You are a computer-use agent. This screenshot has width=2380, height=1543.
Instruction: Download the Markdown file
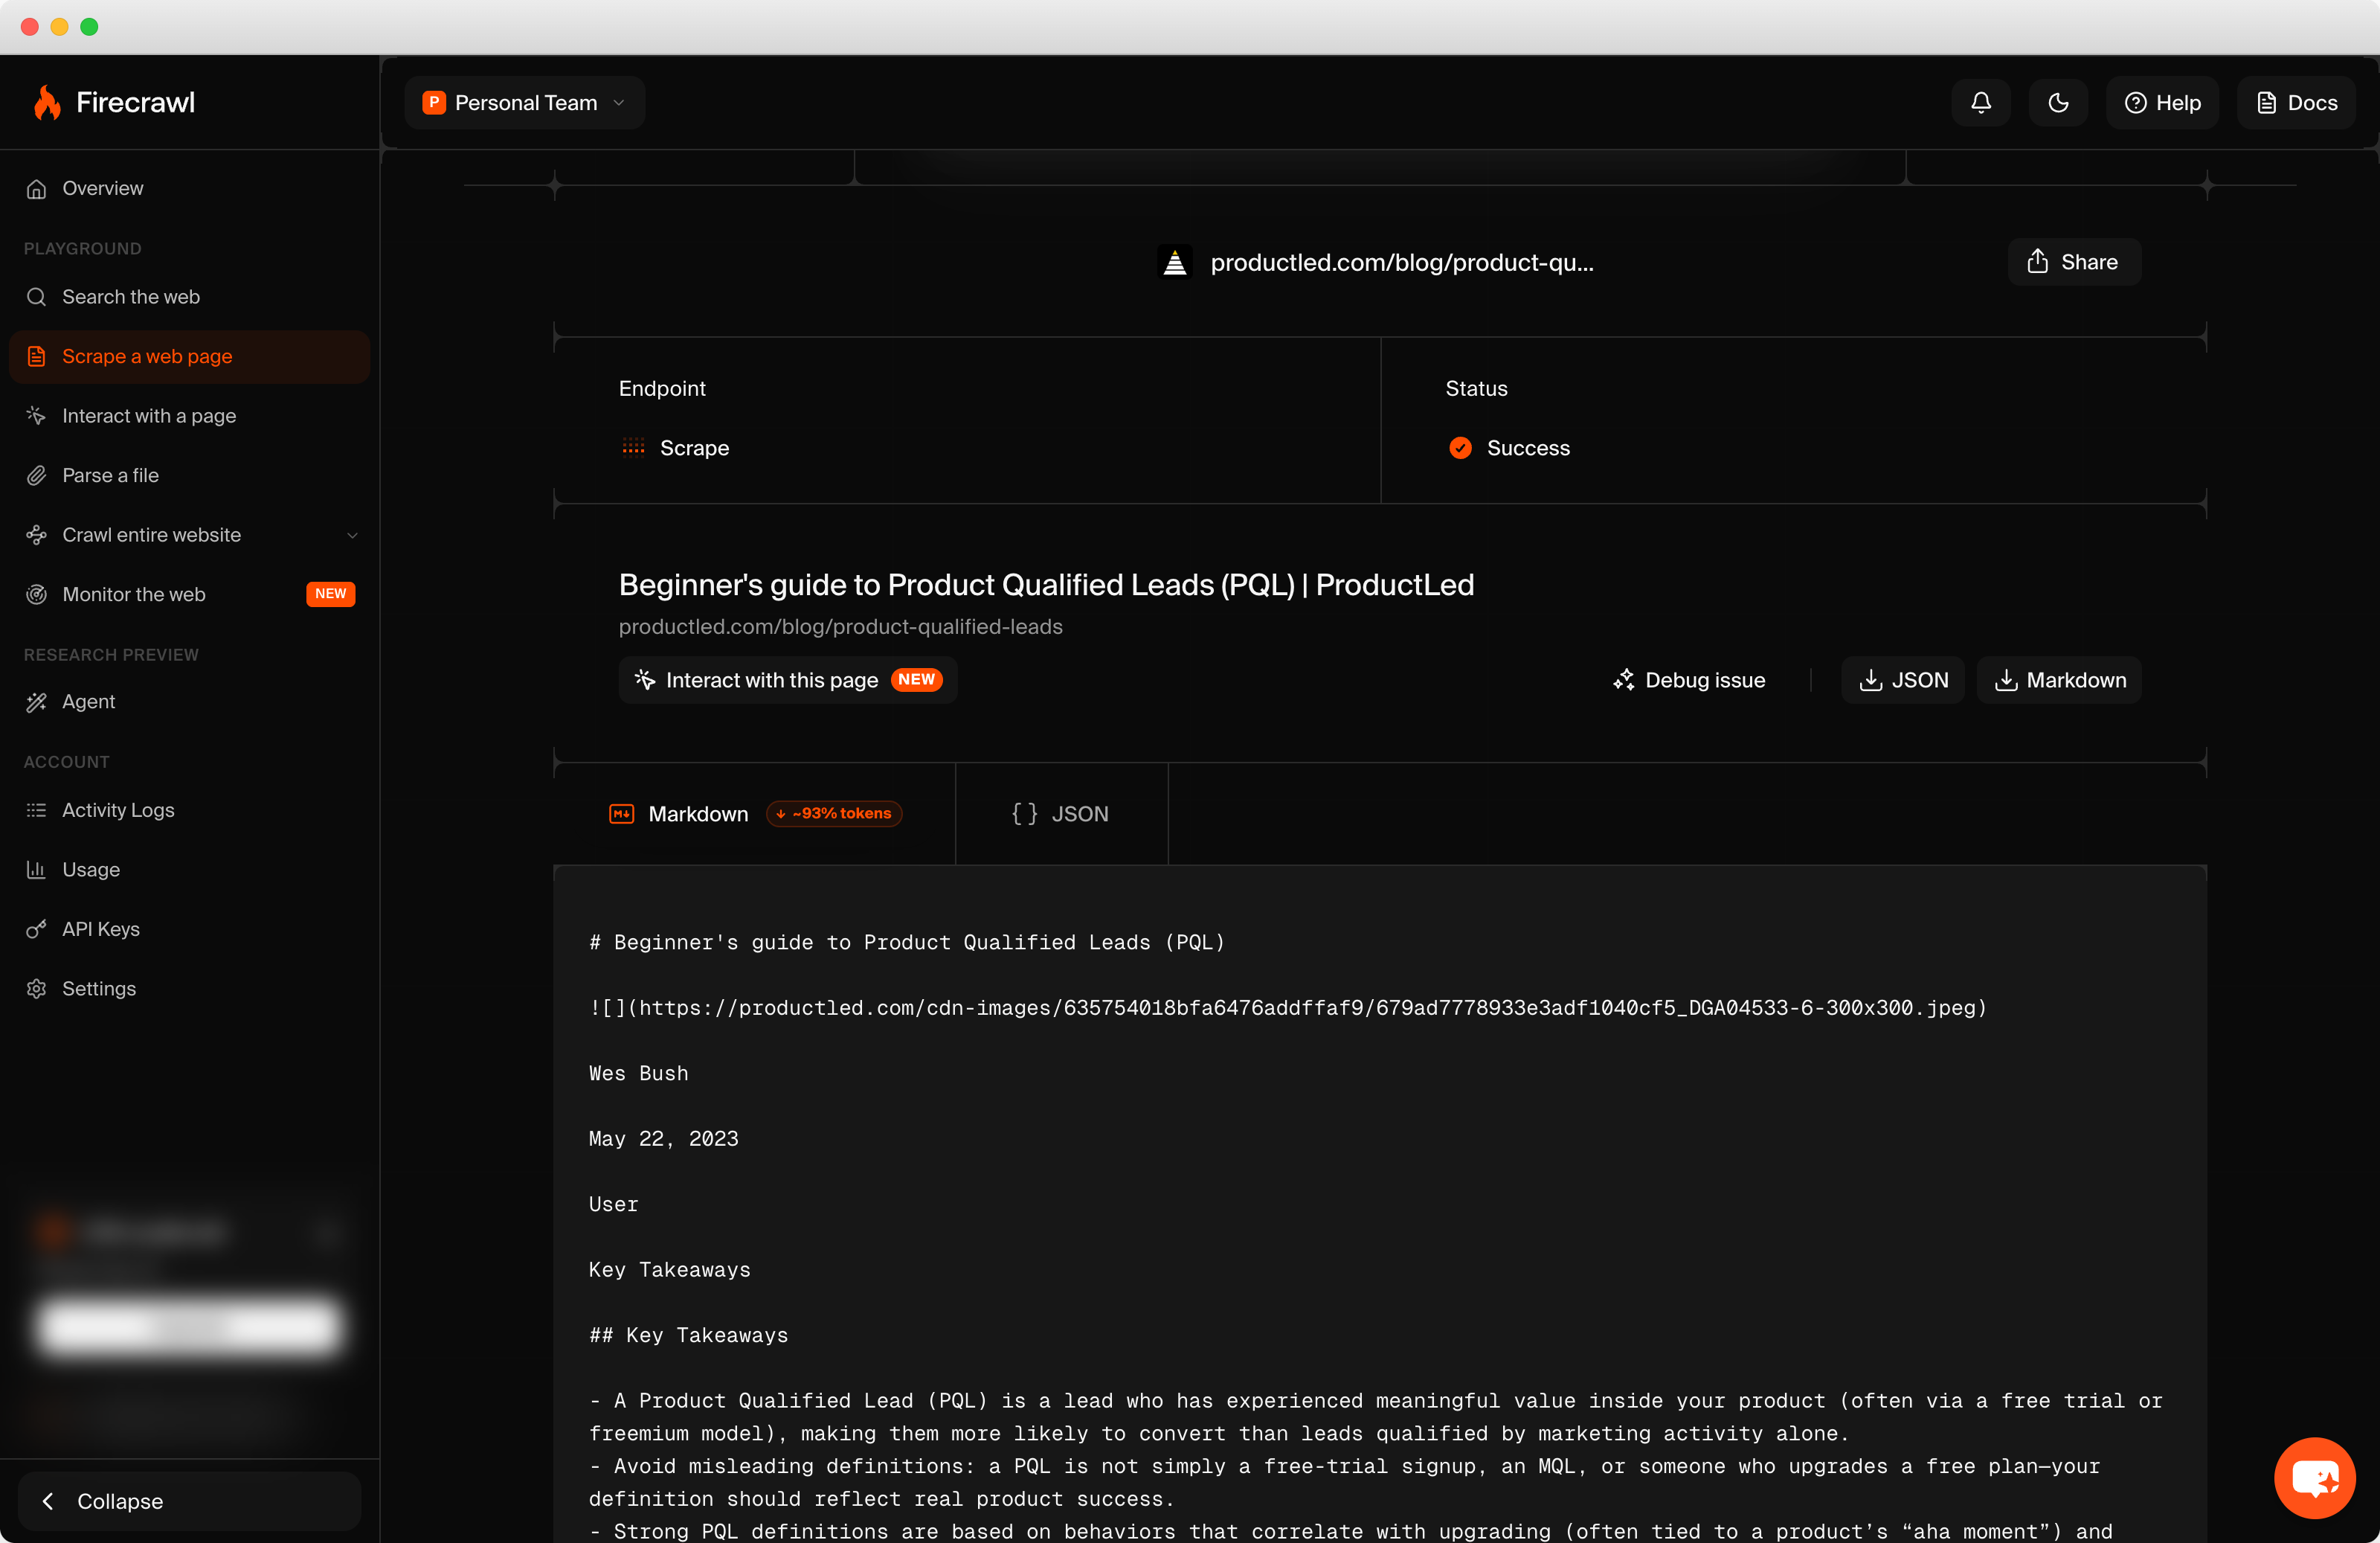pyautogui.click(x=2059, y=680)
